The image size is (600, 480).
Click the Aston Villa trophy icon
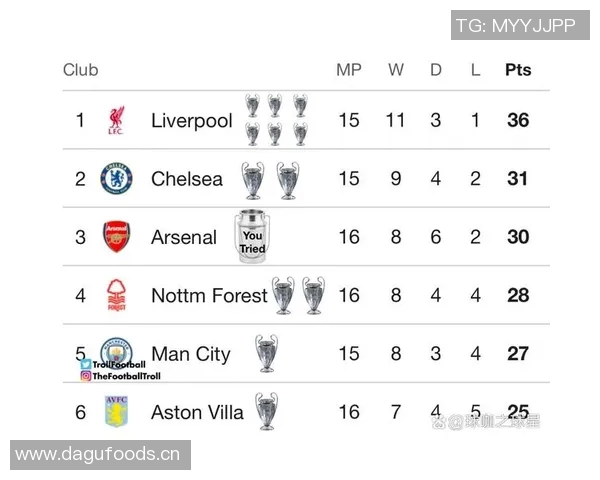tap(265, 411)
